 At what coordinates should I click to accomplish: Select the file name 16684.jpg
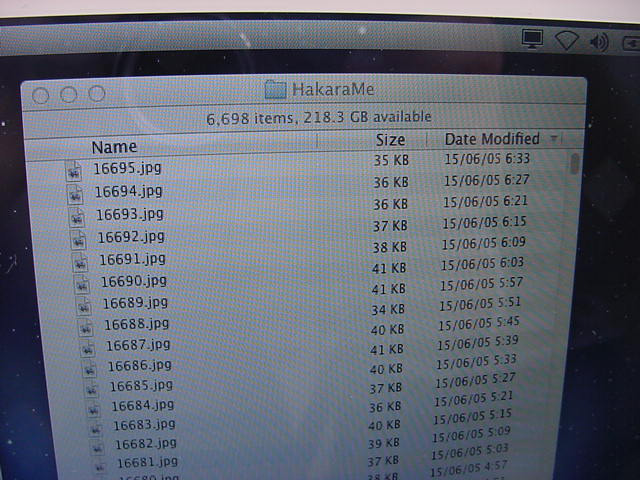(143, 405)
